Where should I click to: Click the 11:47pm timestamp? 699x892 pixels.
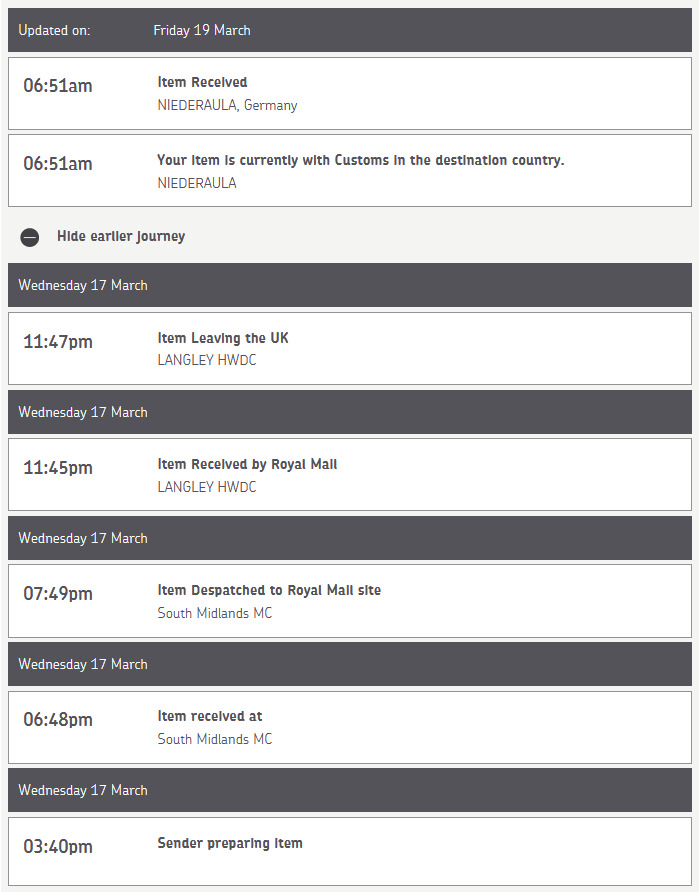tap(58, 342)
